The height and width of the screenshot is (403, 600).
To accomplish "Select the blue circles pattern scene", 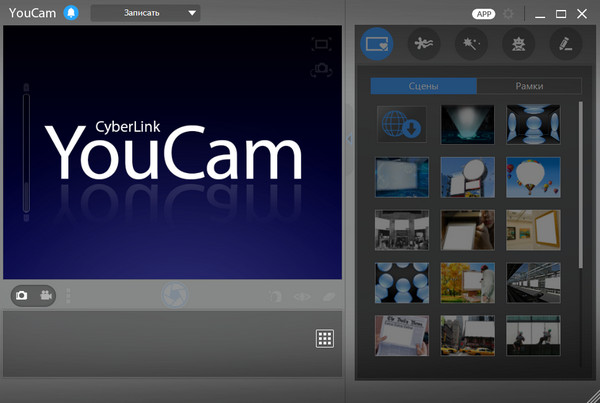I will tap(402, 283).
